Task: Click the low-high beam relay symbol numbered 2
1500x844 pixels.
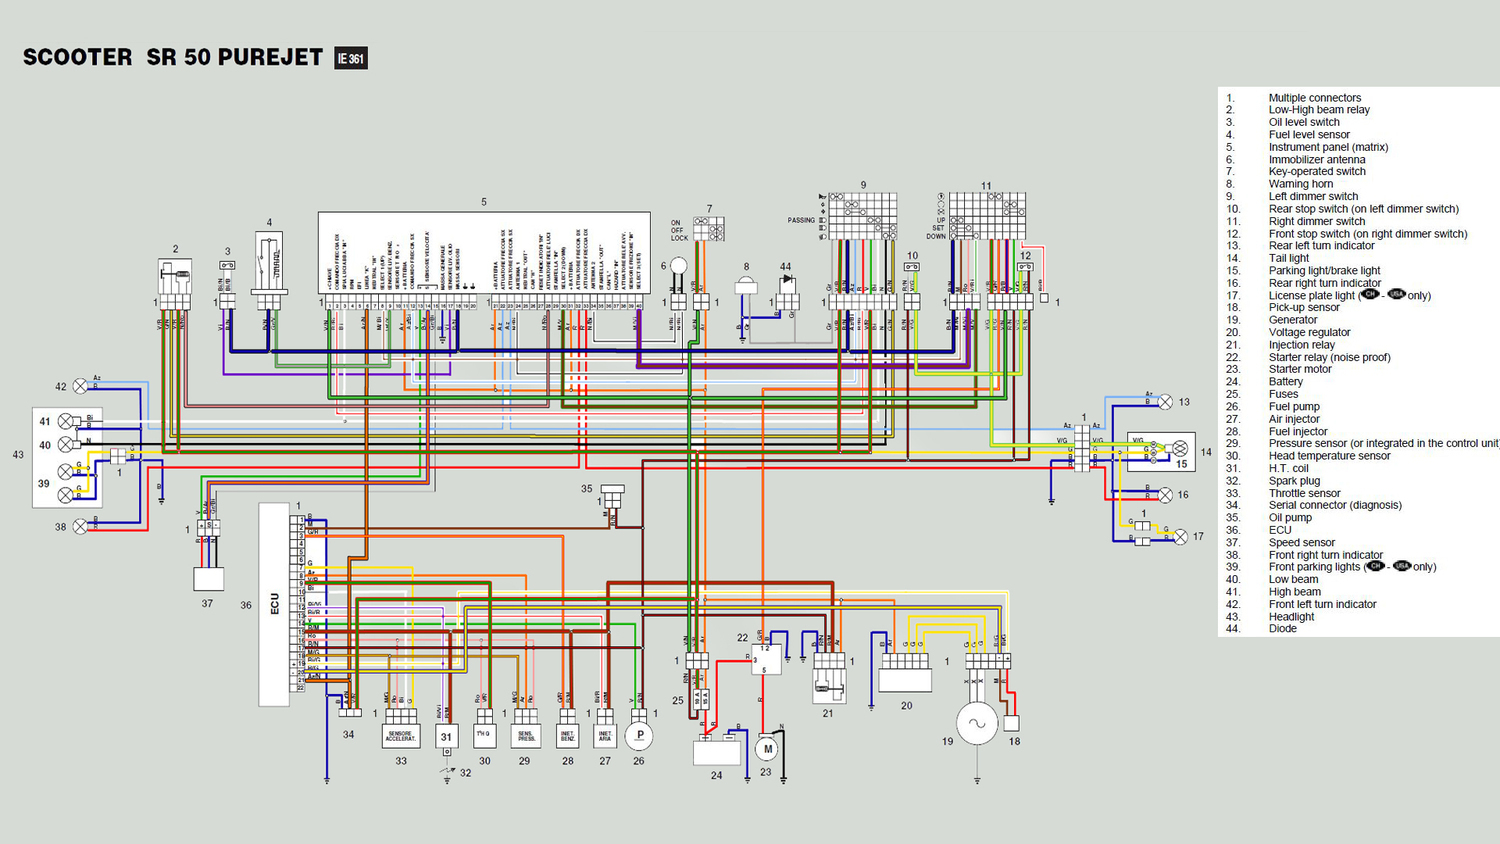Action: (x=175, y=277)
